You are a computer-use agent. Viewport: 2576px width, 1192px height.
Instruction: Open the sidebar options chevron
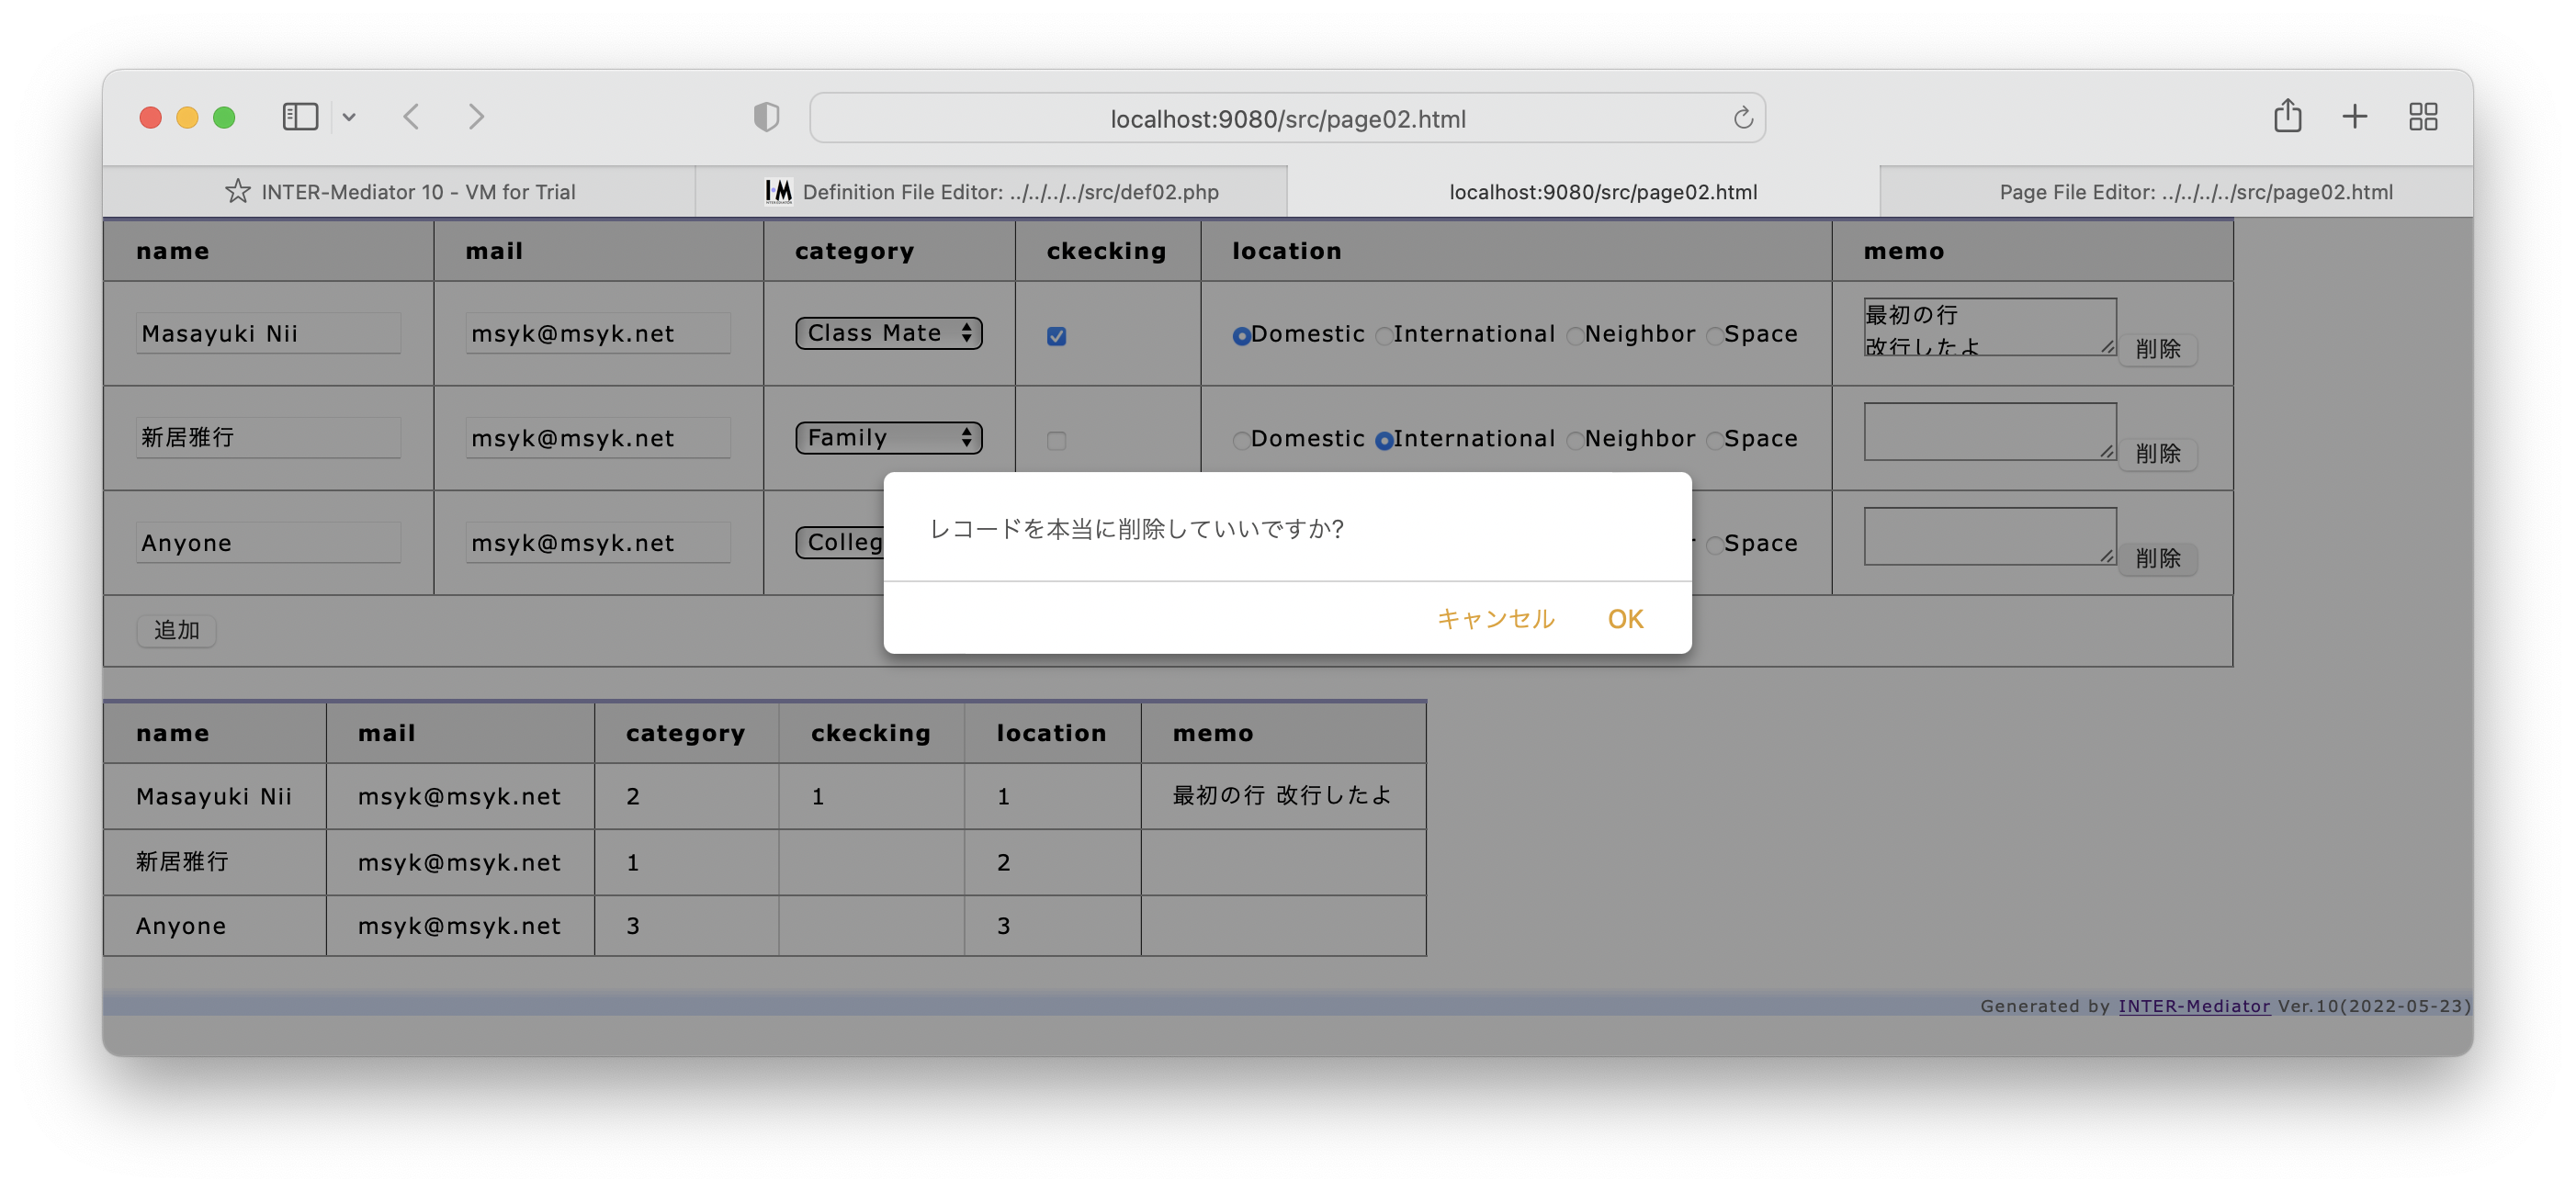349,117
